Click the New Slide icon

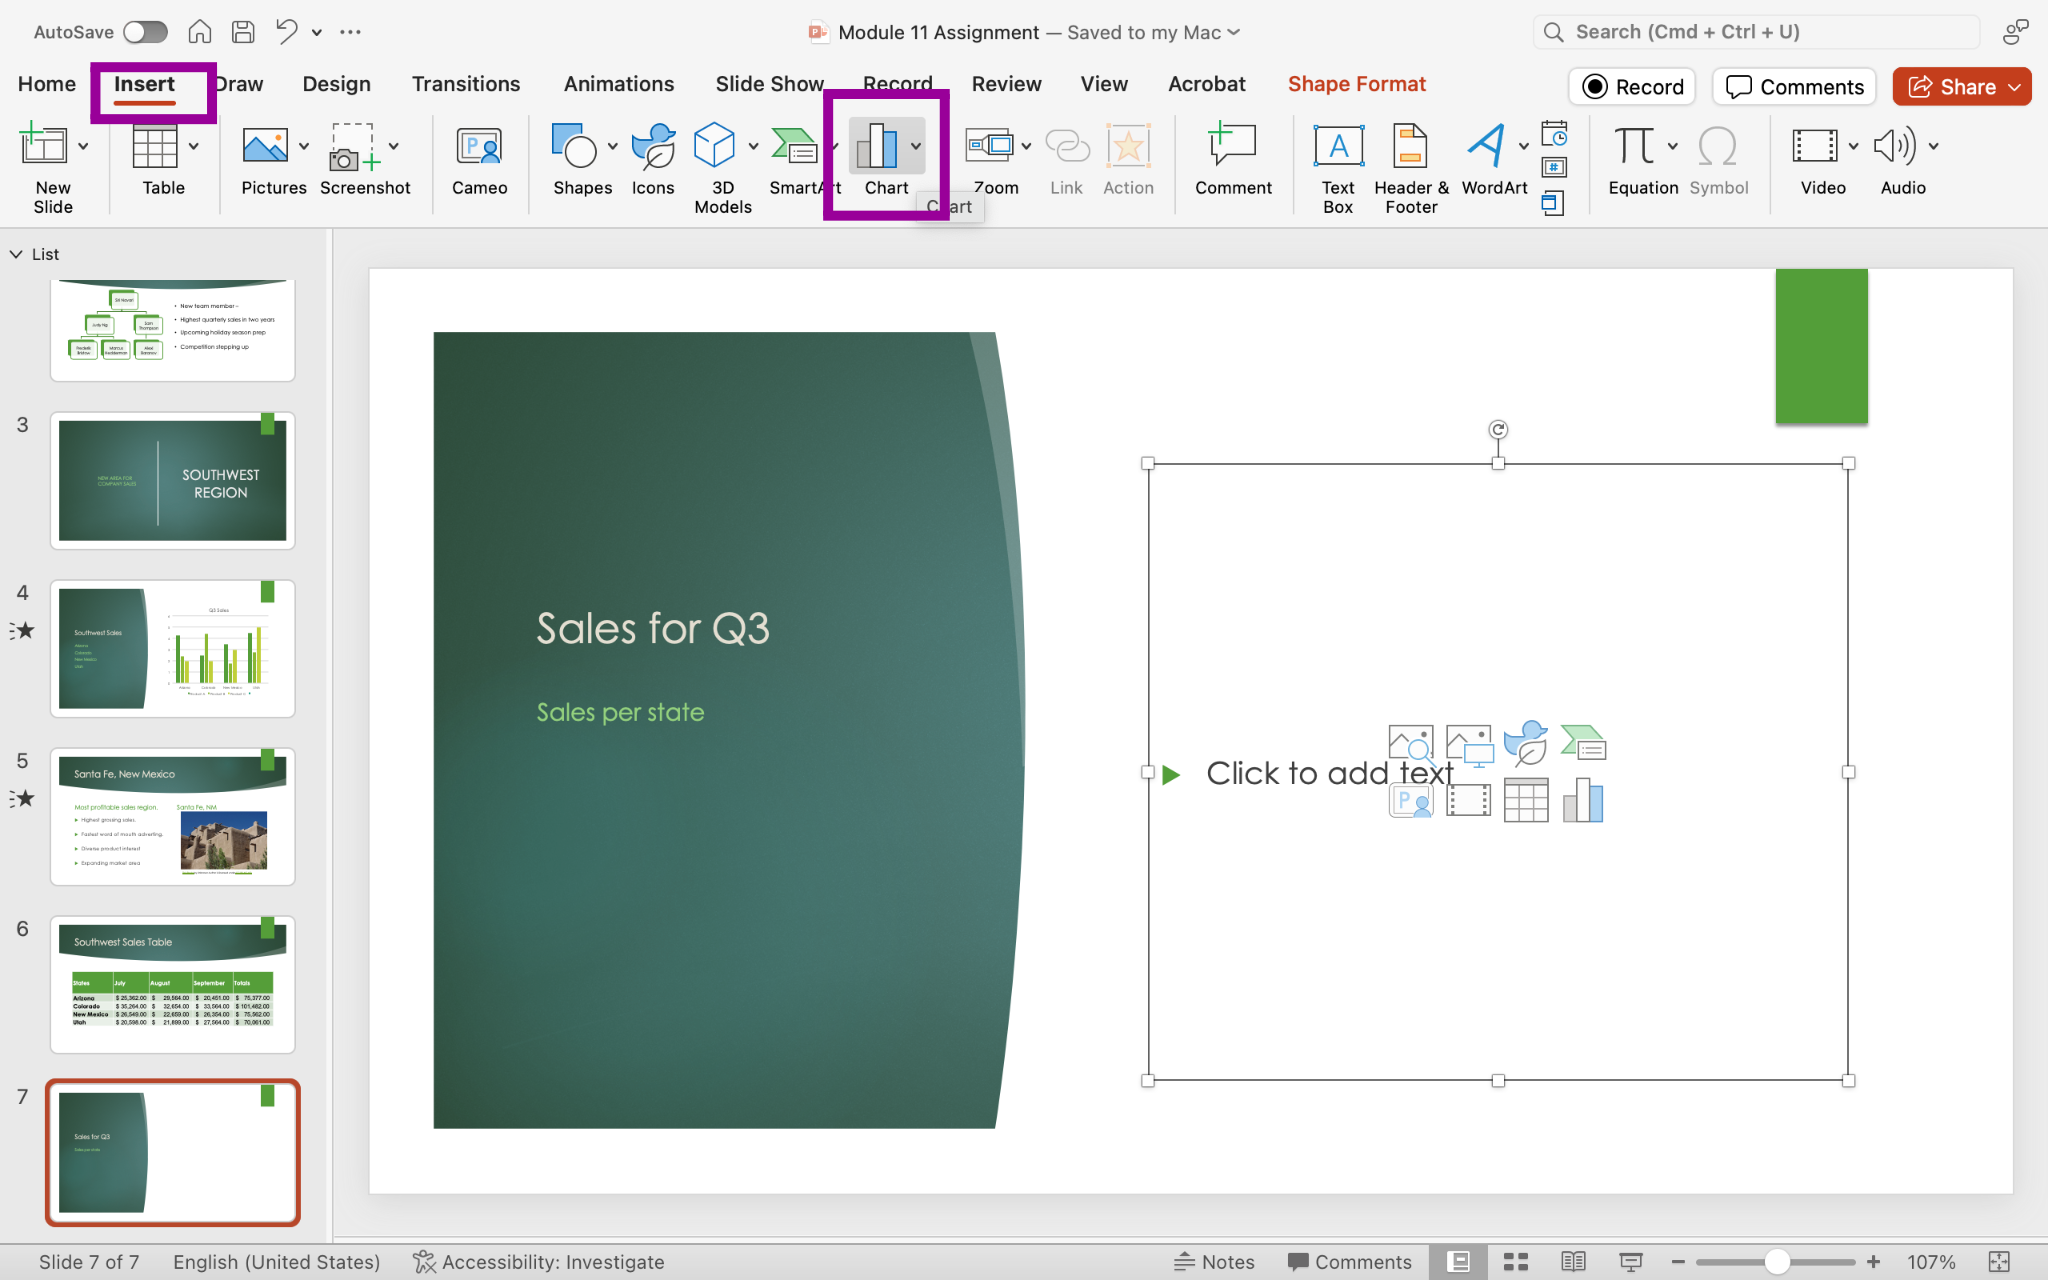point(44,146)
